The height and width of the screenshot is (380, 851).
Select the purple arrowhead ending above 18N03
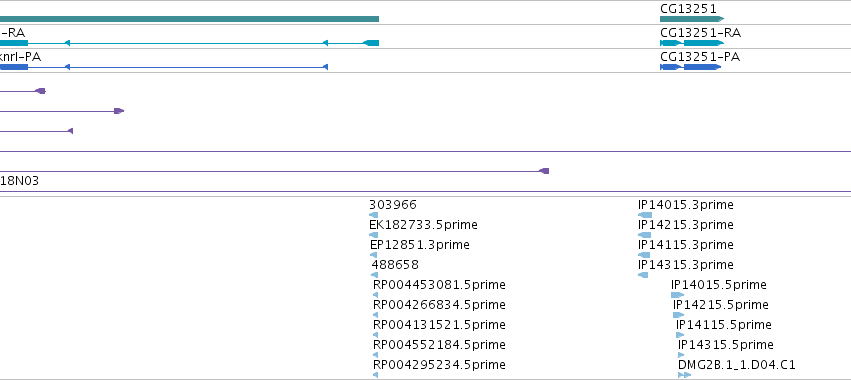pyautogui.click(x=544, y=171)
